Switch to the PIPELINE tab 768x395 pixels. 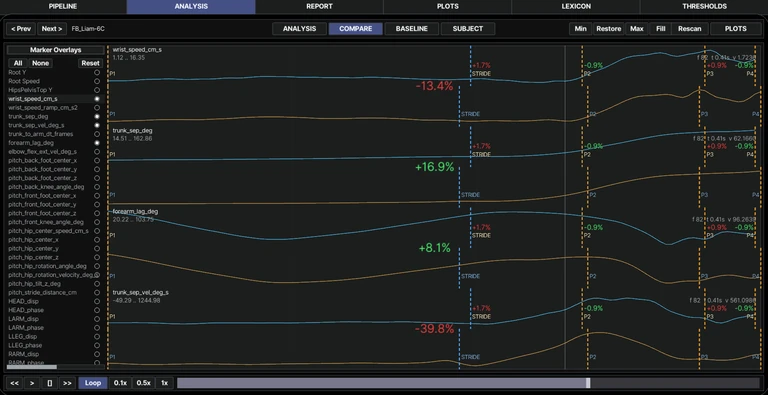point(63,6)
